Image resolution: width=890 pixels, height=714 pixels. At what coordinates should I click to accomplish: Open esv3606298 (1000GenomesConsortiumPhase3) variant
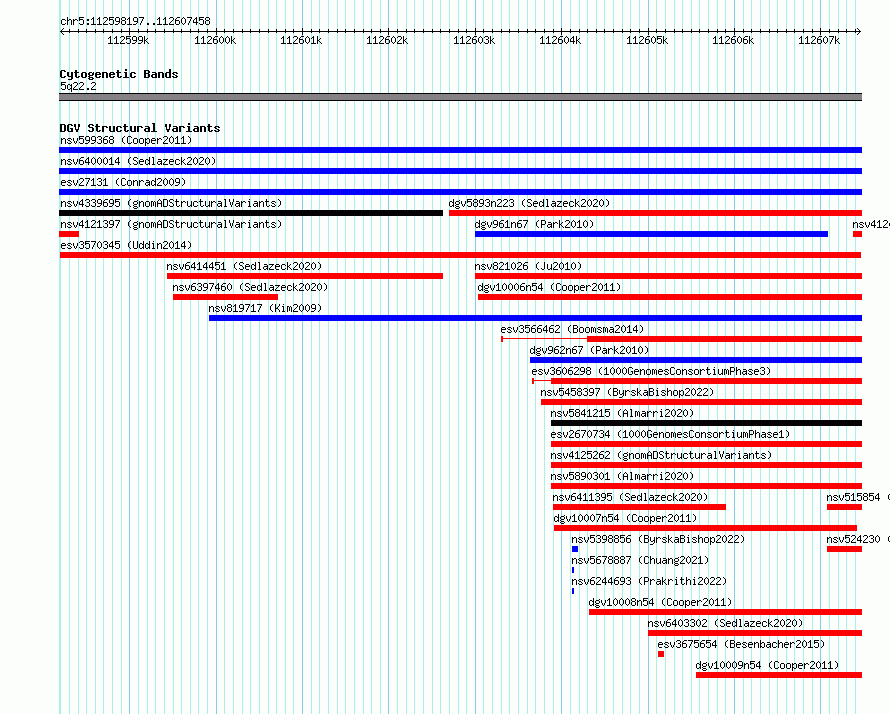coord(651,371)
